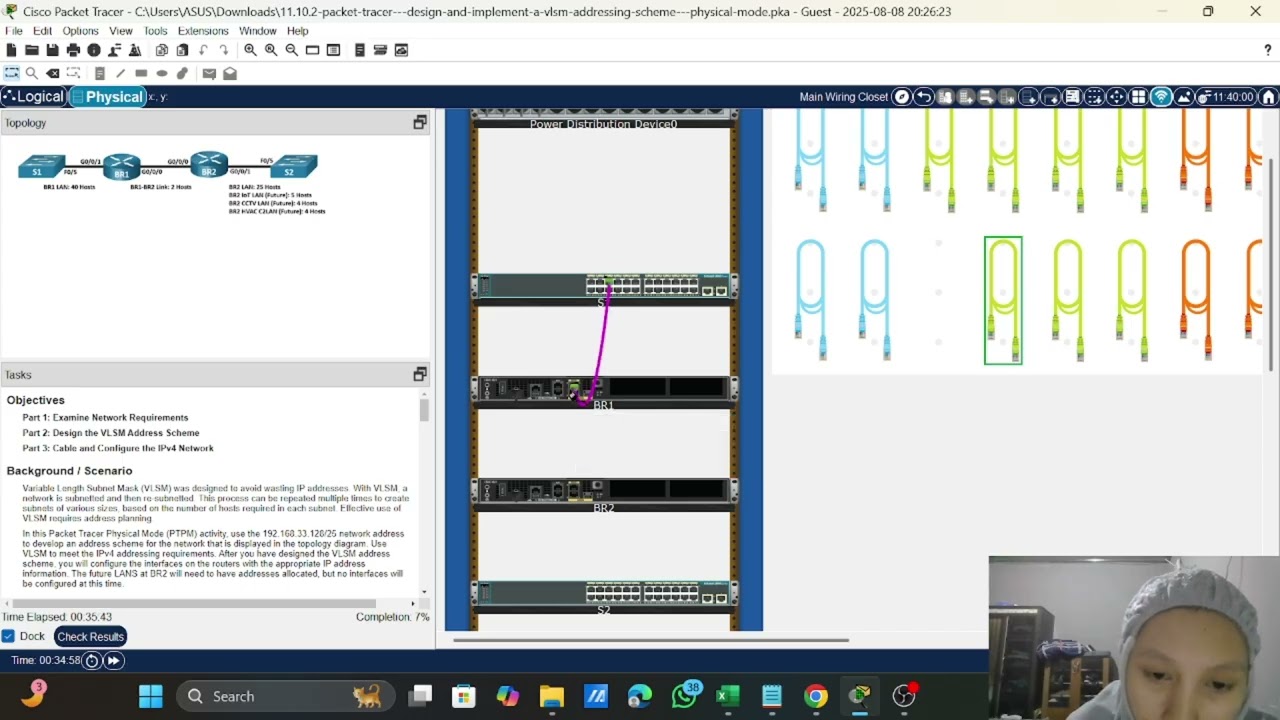Click the Redo arrow icon
The width and height of the screenshot is (1280, 720).
[224, 50]
